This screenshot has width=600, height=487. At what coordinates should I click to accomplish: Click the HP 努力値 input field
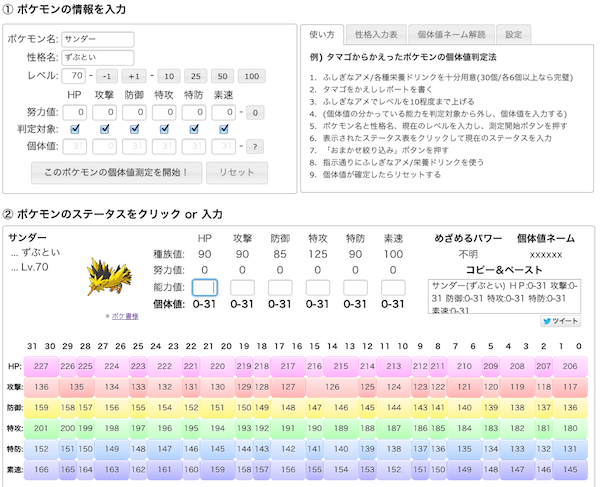click(75, 112)
